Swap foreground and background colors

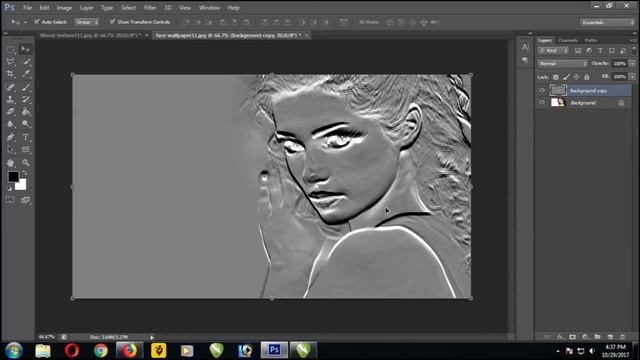click(24, 173)
